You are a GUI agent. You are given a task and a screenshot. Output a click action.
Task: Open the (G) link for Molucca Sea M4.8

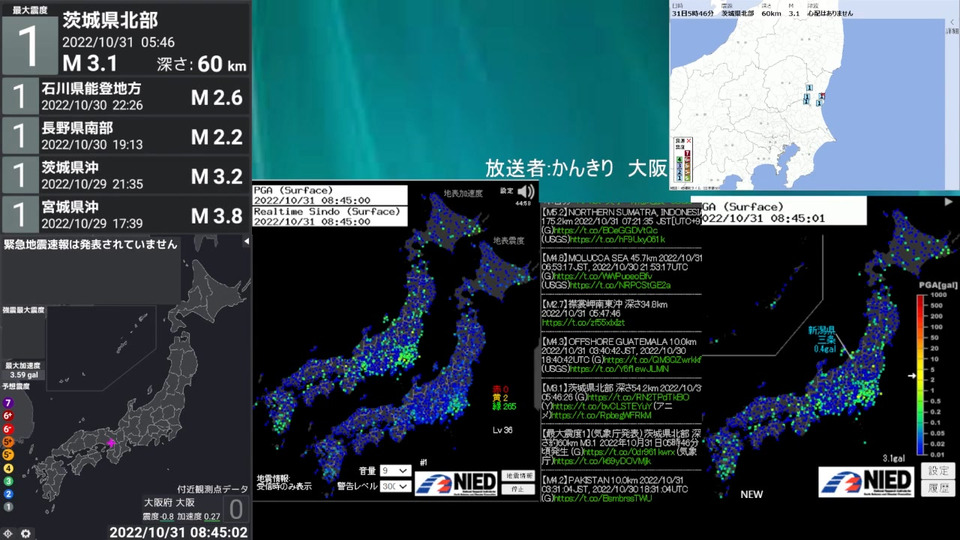pyautogui.click(x=602, y=276)
